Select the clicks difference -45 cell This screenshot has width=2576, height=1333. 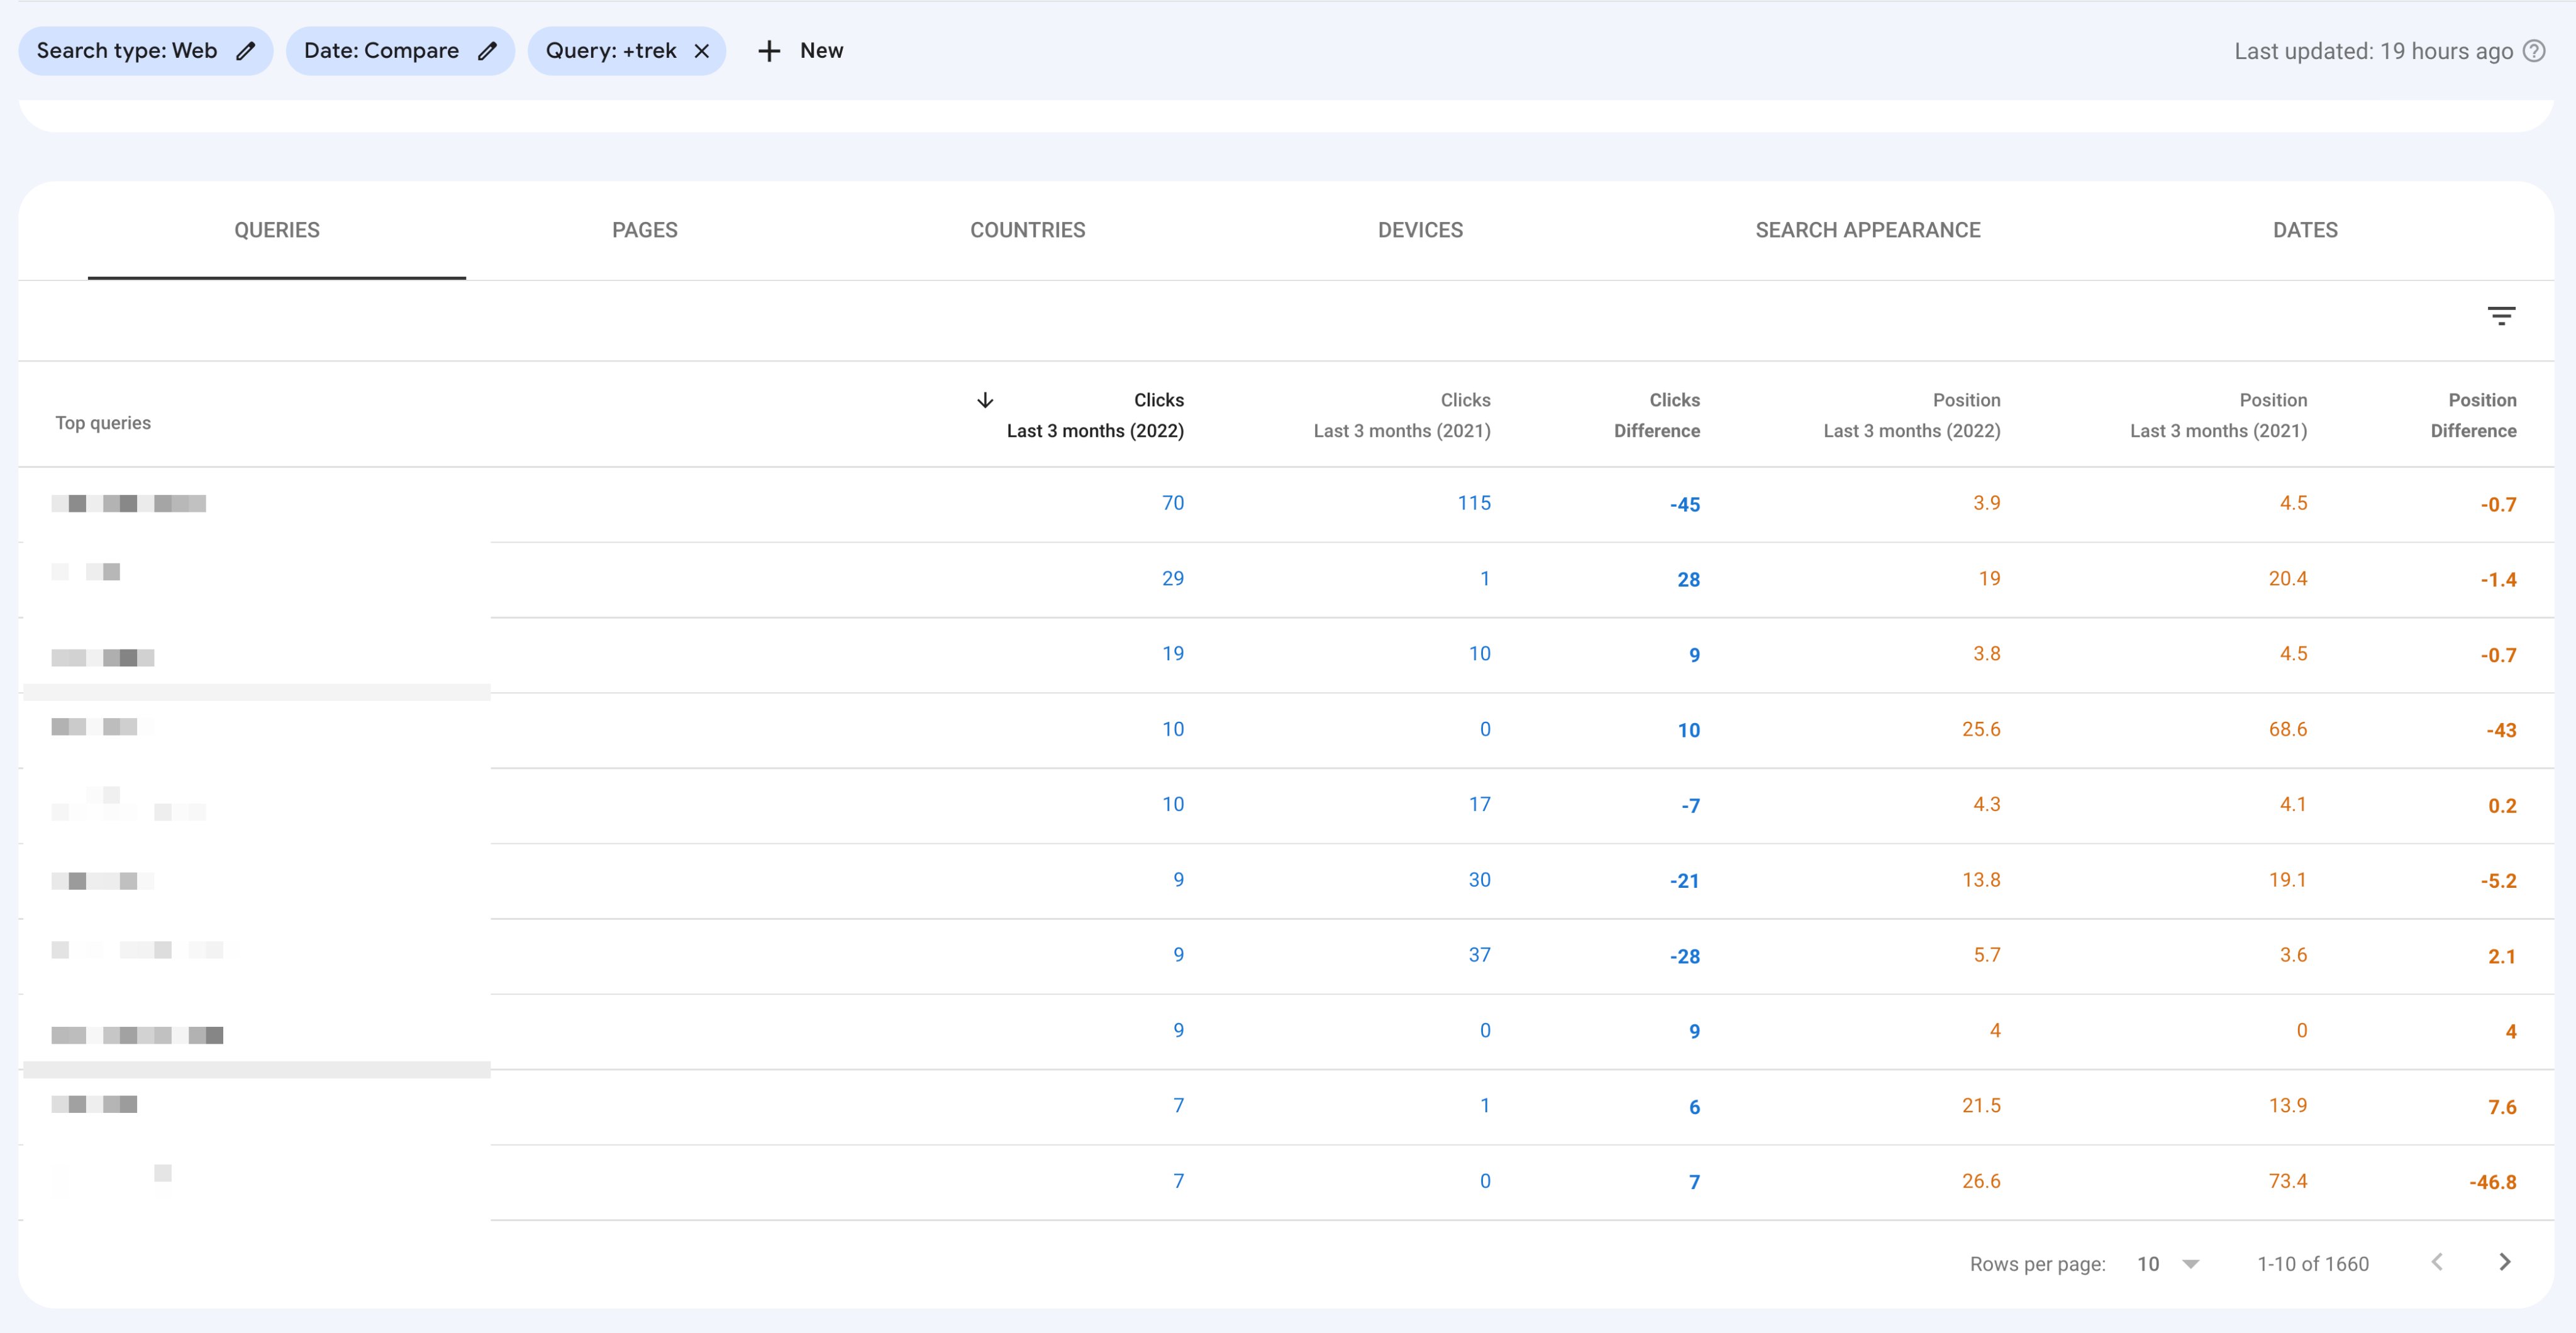pos(1685,505)
